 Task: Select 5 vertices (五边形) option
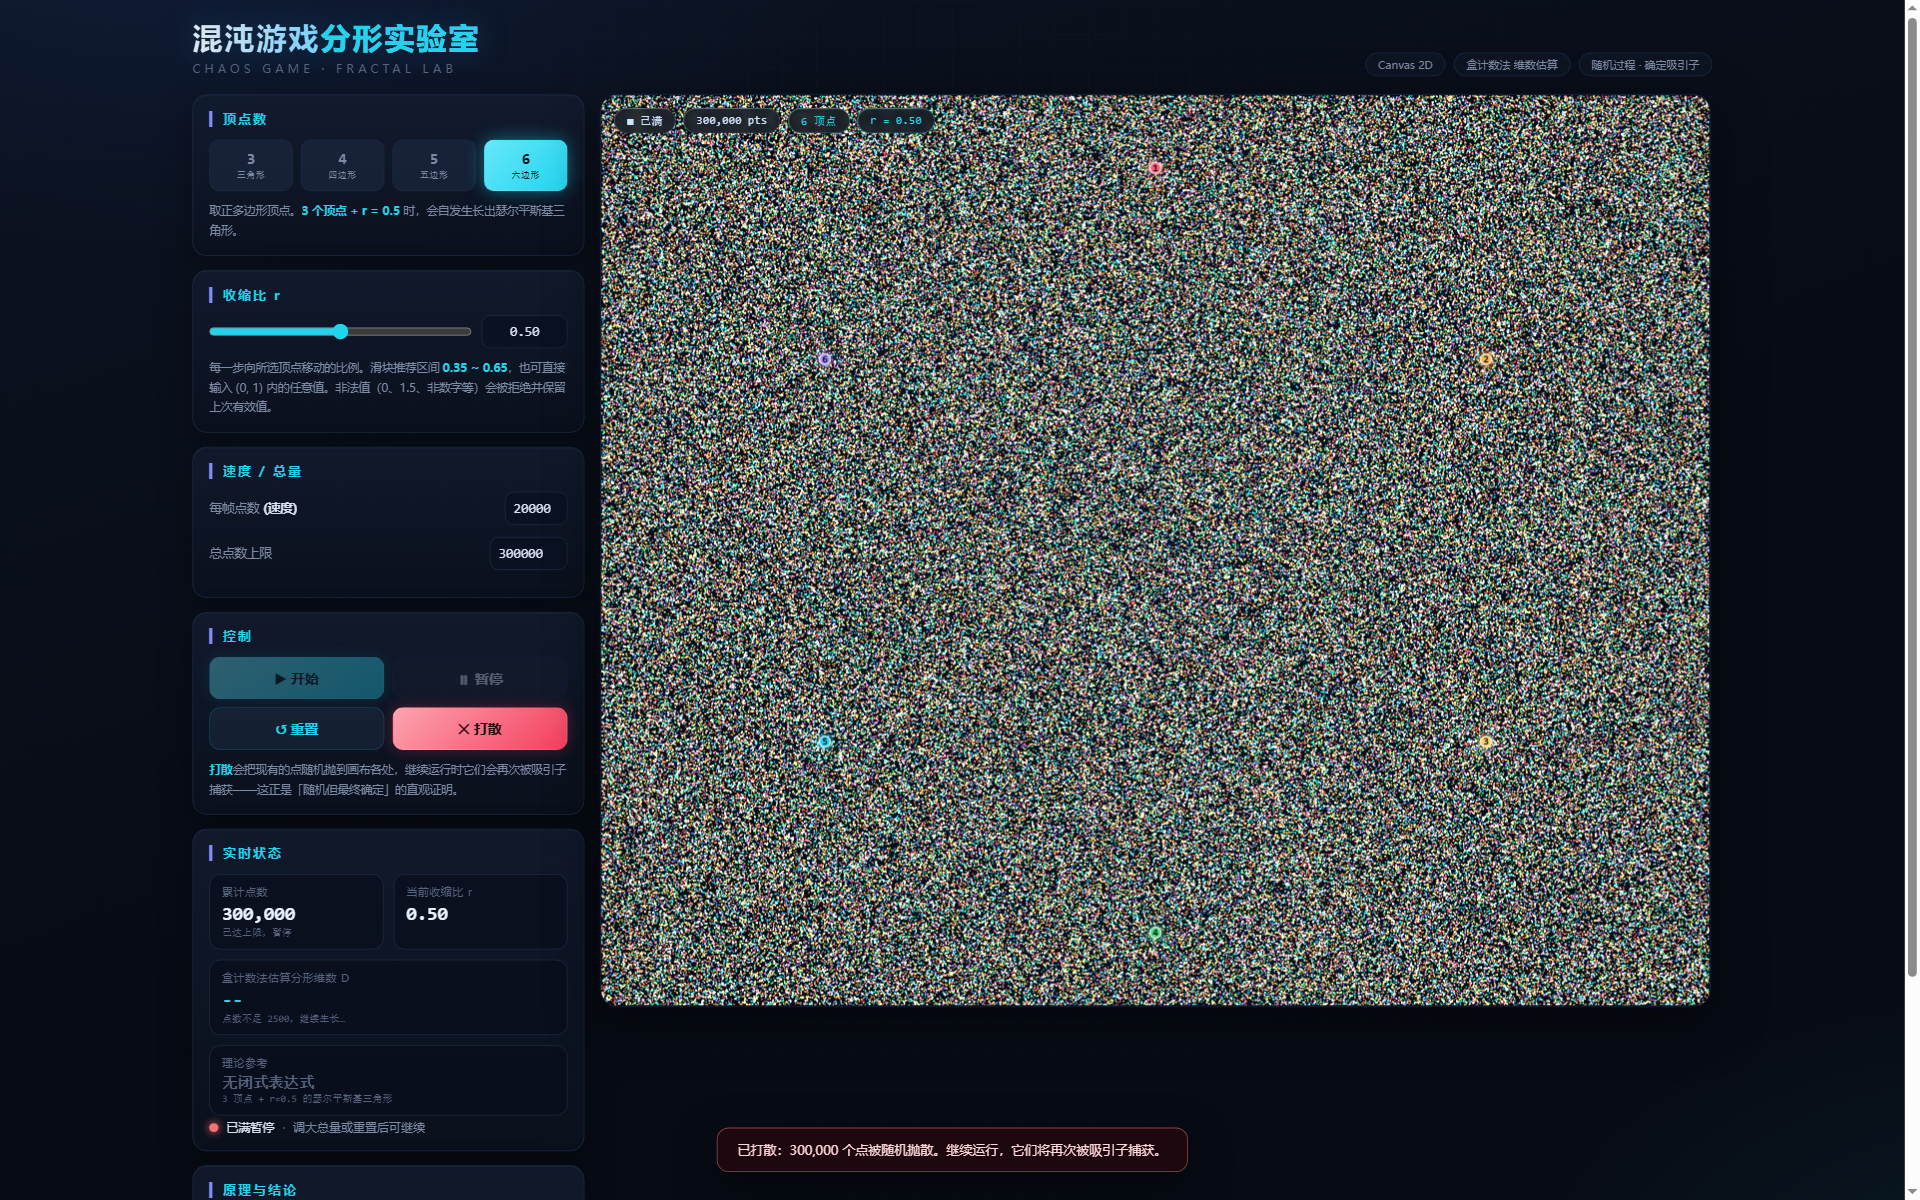click(434, 165)
